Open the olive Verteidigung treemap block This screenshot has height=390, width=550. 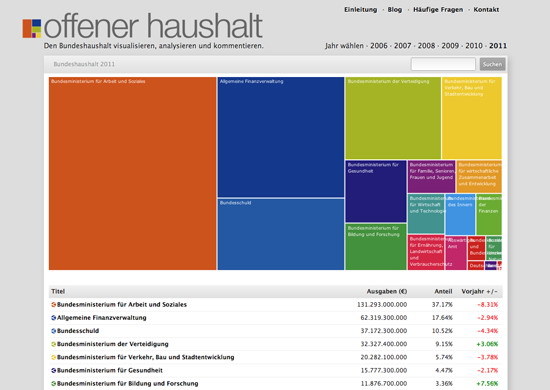click(393, 118)
